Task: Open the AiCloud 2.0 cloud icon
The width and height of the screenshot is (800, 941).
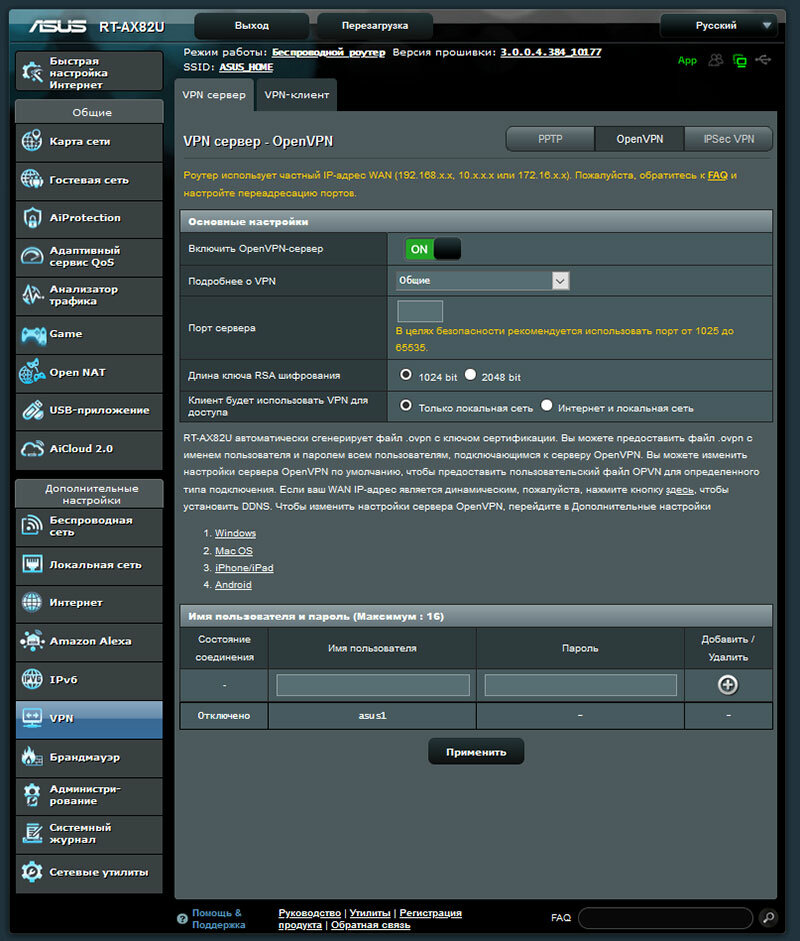Action: (32, 449)
